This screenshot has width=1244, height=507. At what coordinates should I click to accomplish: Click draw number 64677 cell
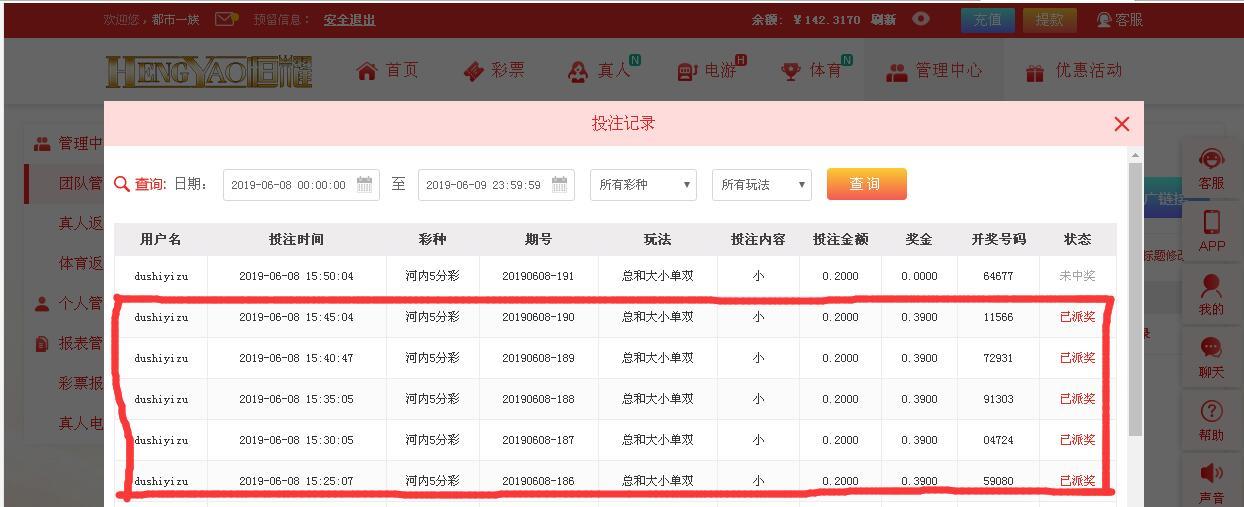tap(998, 276)
